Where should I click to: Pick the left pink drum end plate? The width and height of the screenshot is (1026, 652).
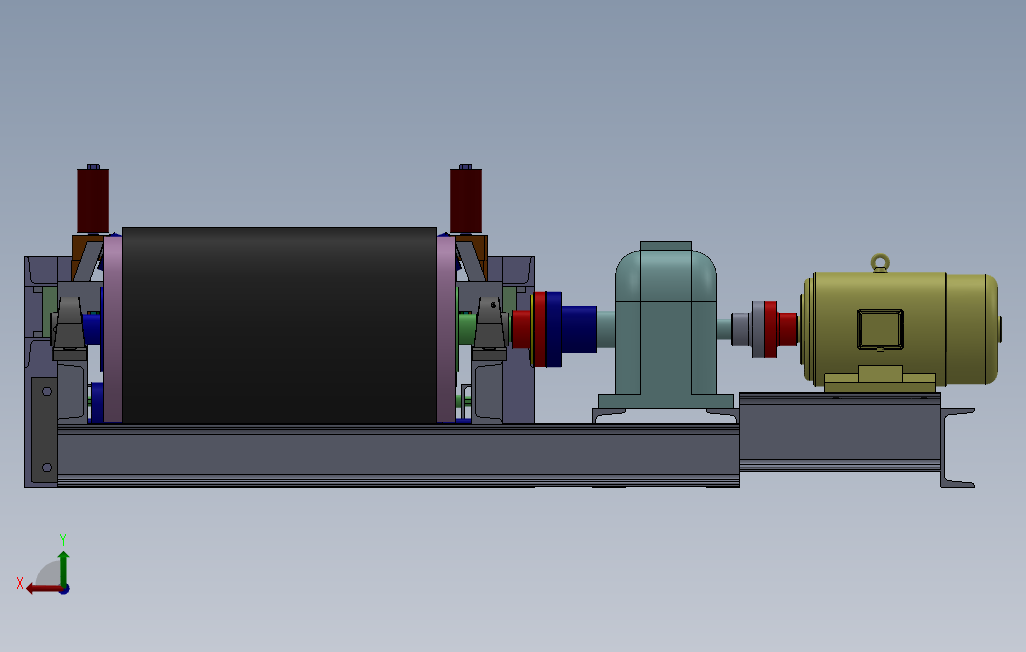tap(113, 329)
